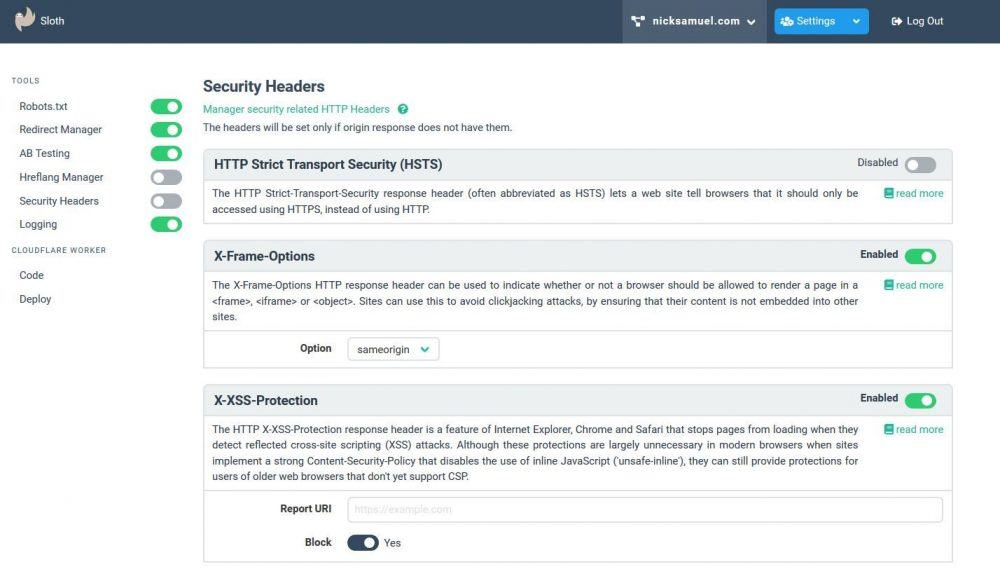This screenshot has height=569, width=1000.
Task: Toggle the Hreflang Manager tool on
Action: [166, 177]
